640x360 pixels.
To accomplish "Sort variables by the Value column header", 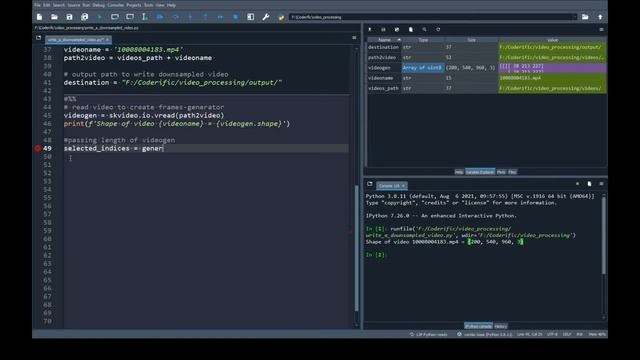I will [x=553, y=40].
